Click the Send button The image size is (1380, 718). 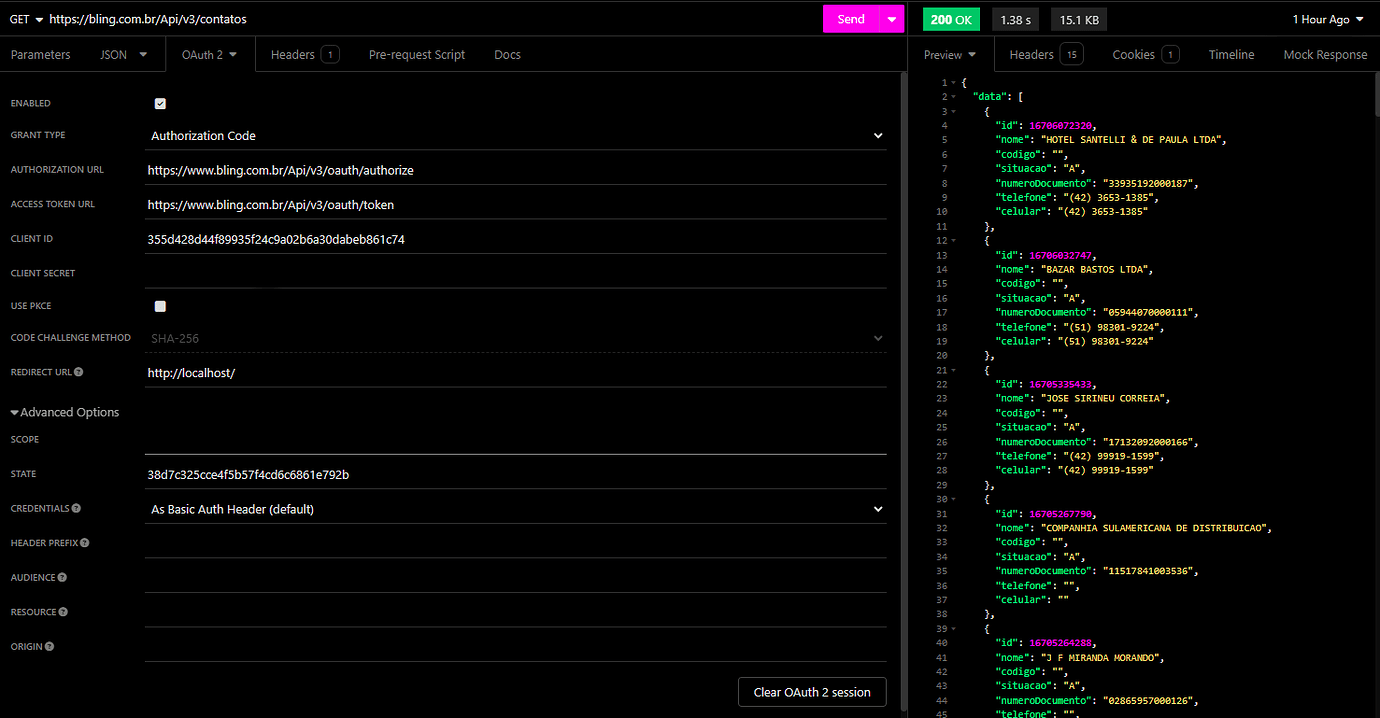[850, 18]
